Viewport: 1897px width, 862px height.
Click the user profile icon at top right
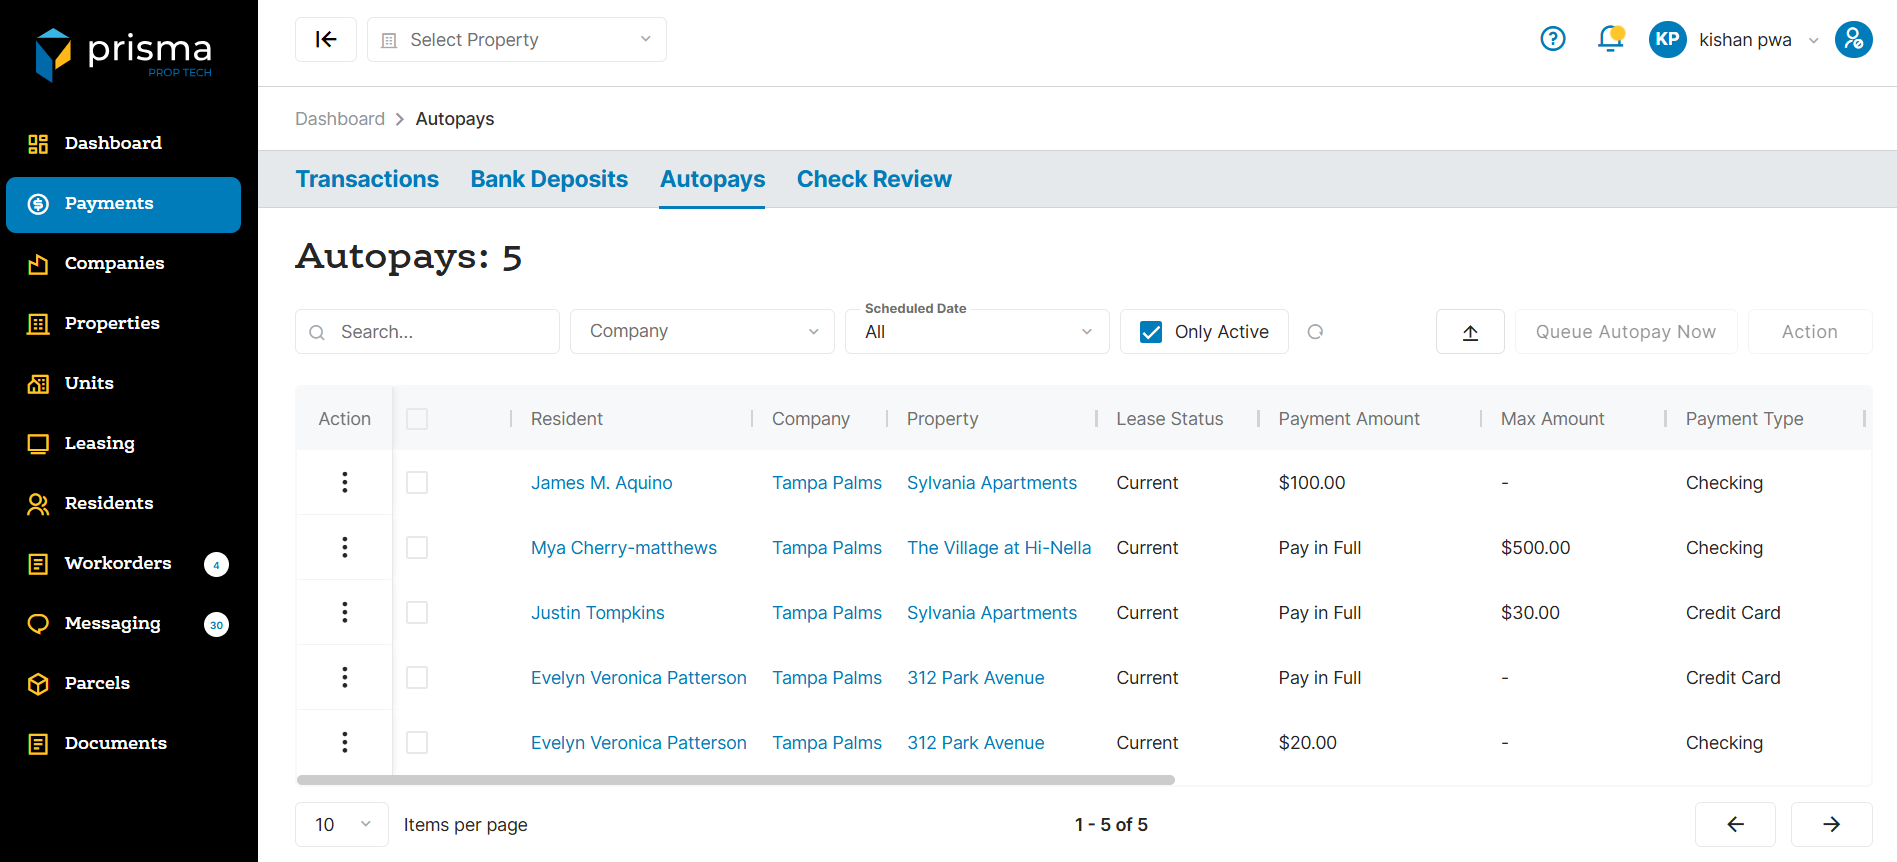pos(1853,39)
